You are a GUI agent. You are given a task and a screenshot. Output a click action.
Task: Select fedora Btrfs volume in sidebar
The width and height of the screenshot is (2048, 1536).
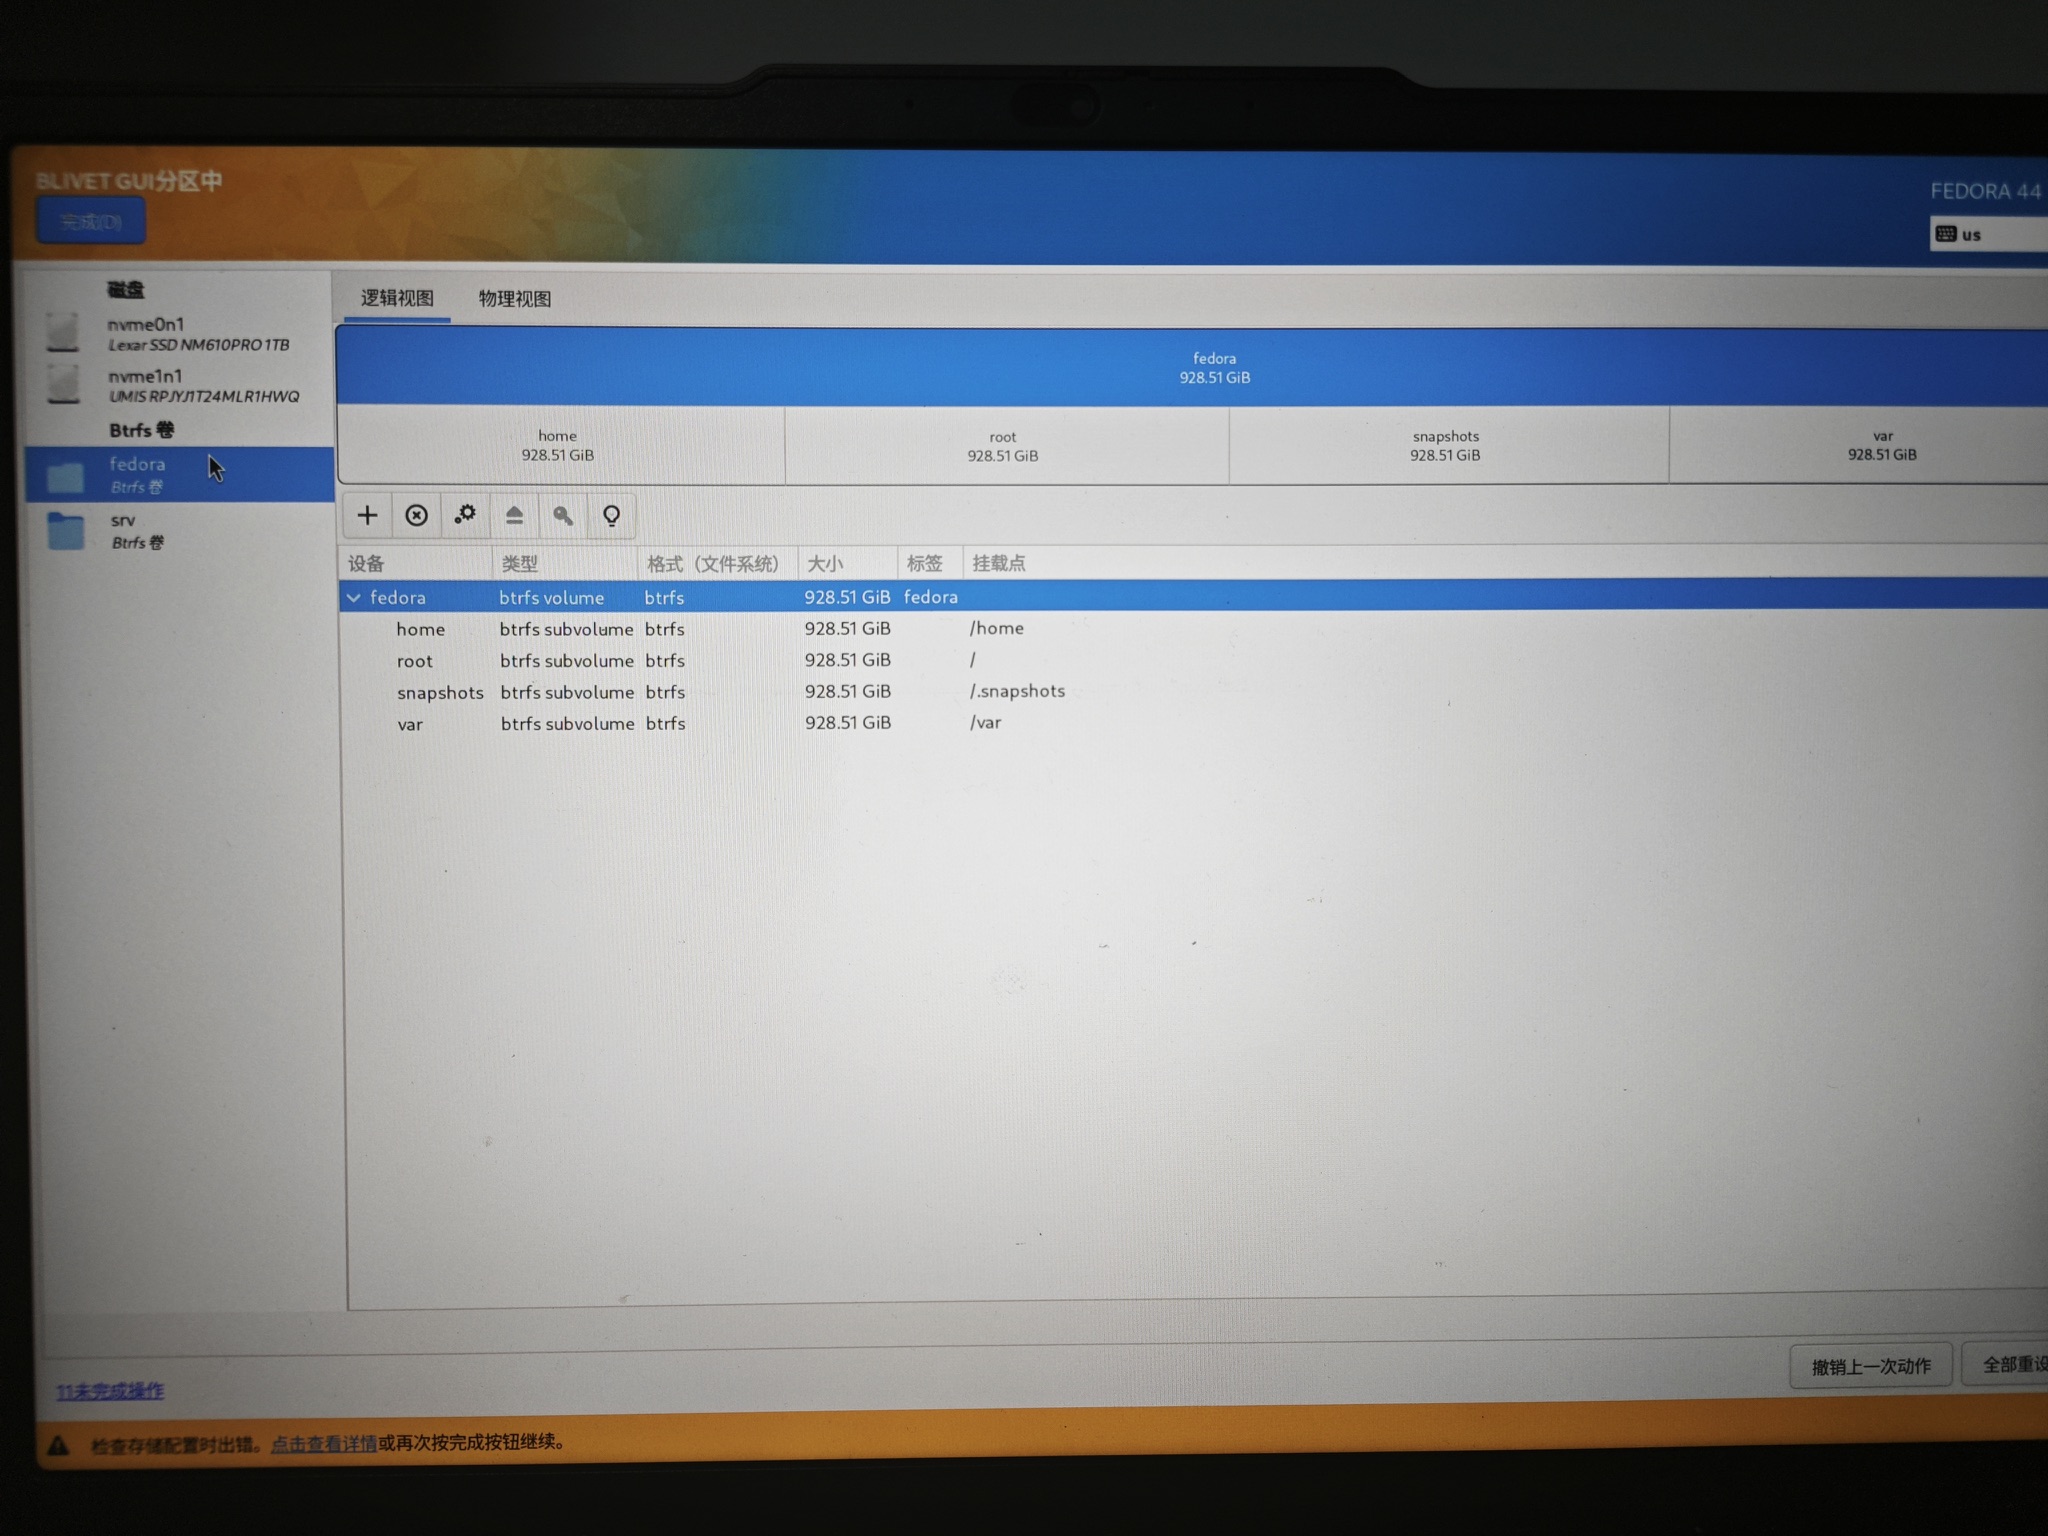tap(180, 474)
